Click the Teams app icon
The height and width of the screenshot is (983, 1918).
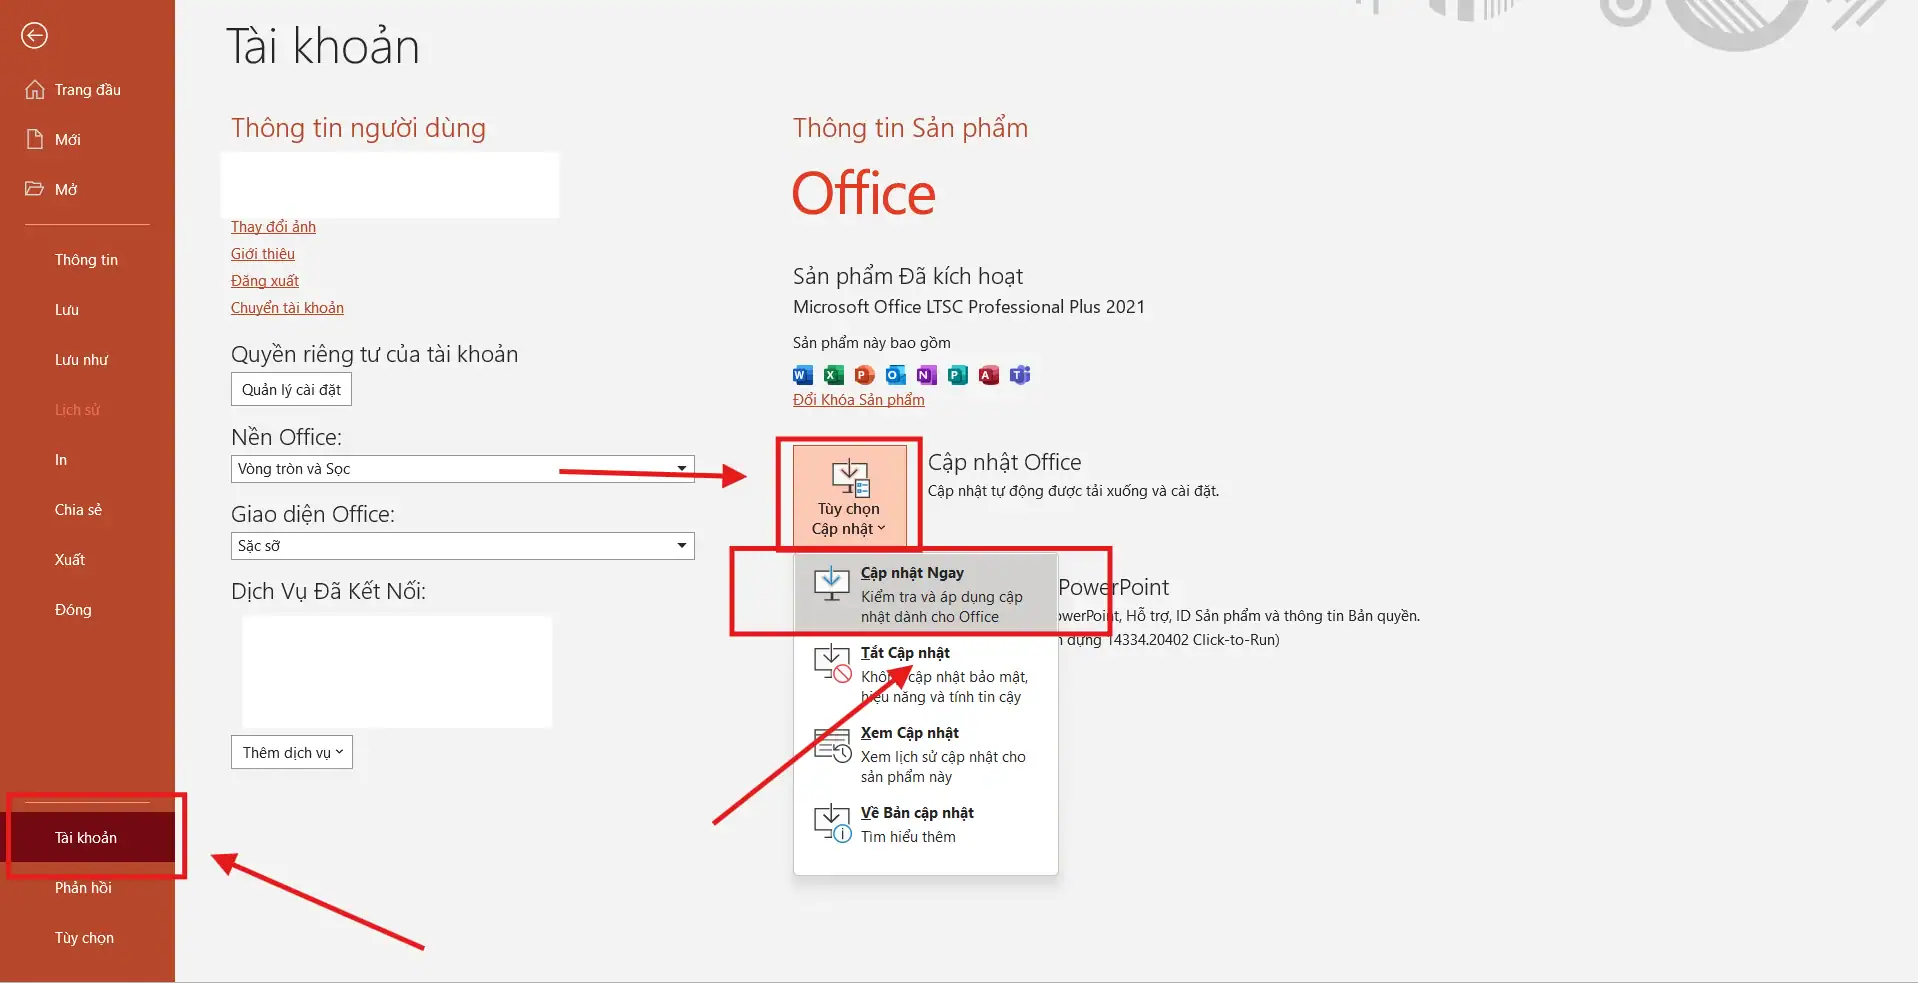click(1019, 375)
